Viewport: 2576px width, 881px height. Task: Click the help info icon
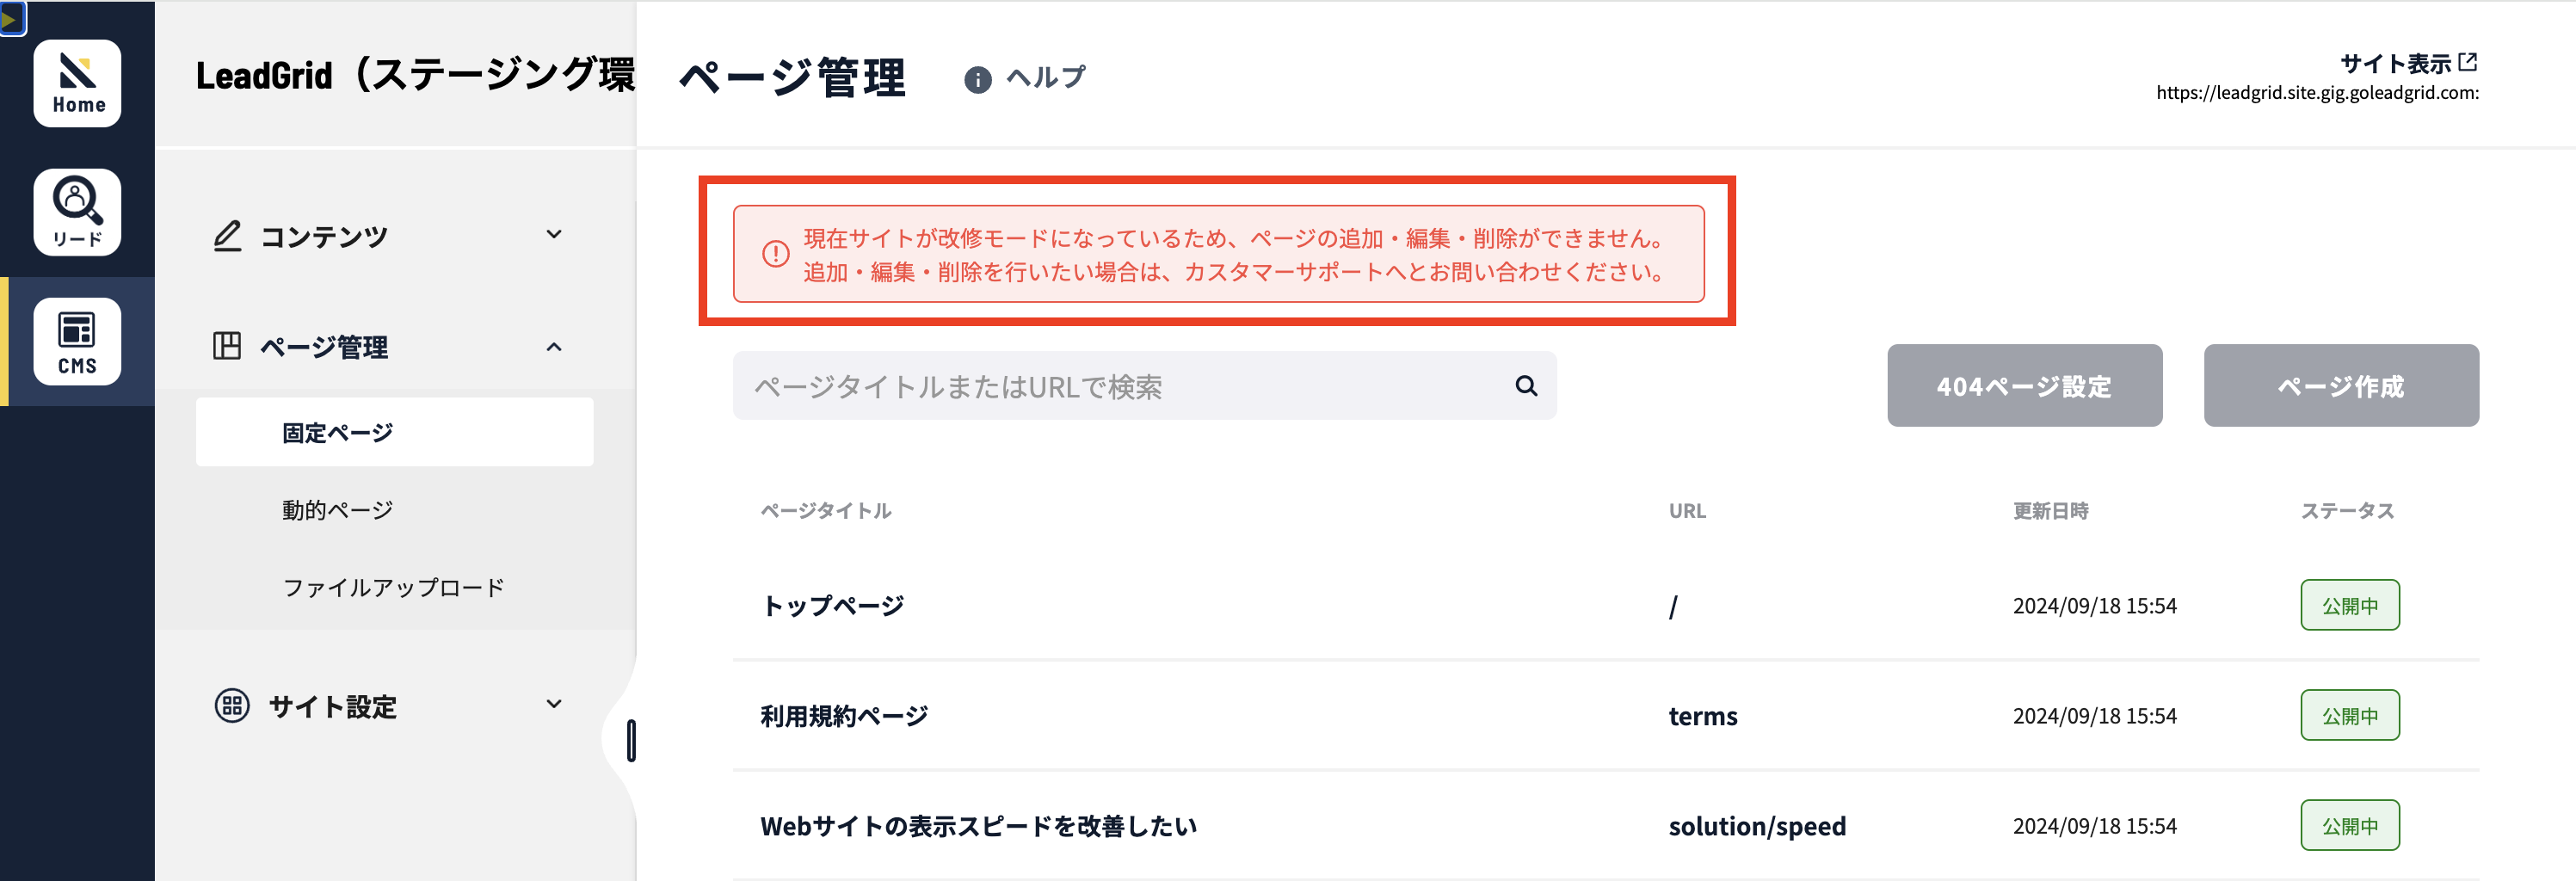click(x=977, y=79)
